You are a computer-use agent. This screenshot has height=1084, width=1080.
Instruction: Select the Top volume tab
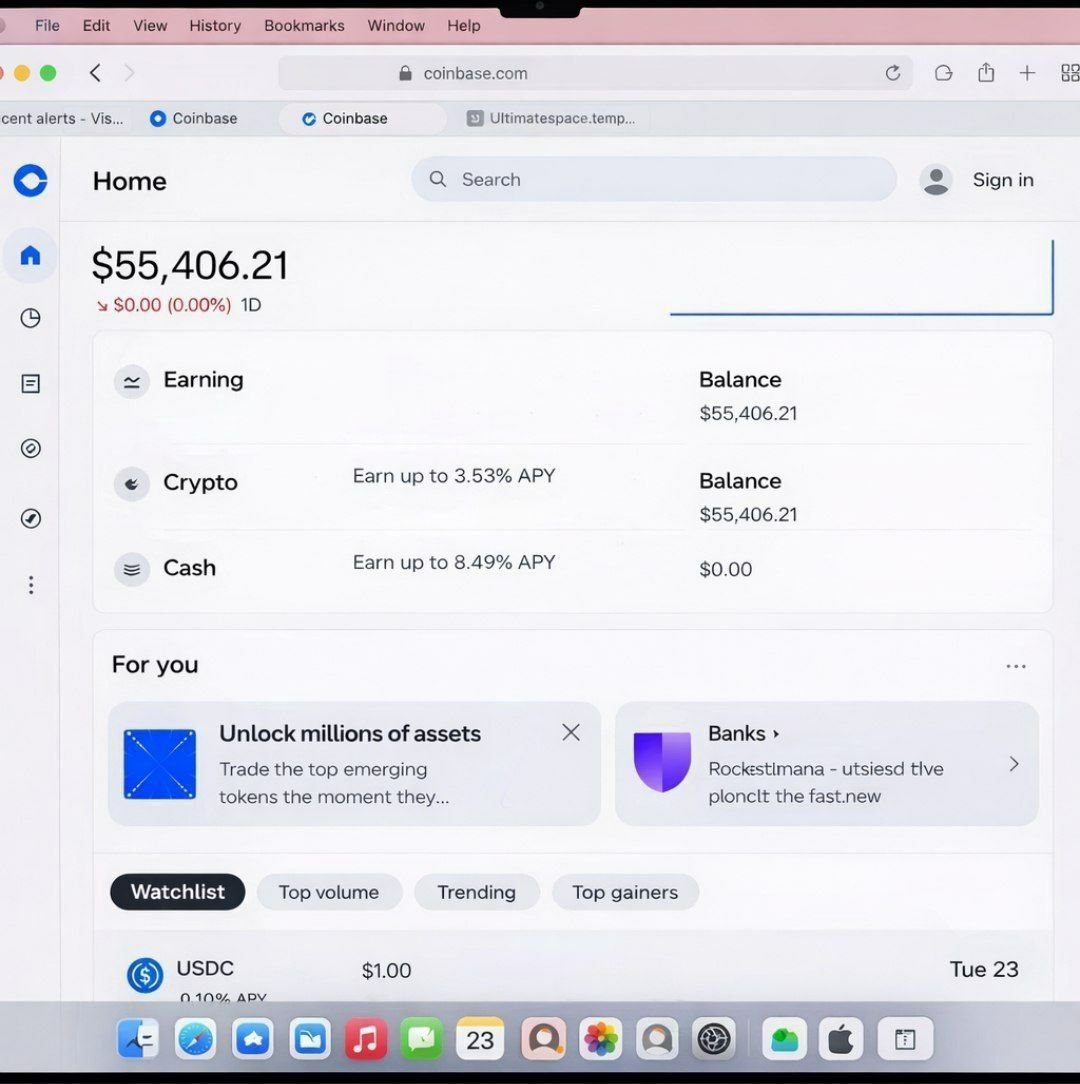point(329,892)
